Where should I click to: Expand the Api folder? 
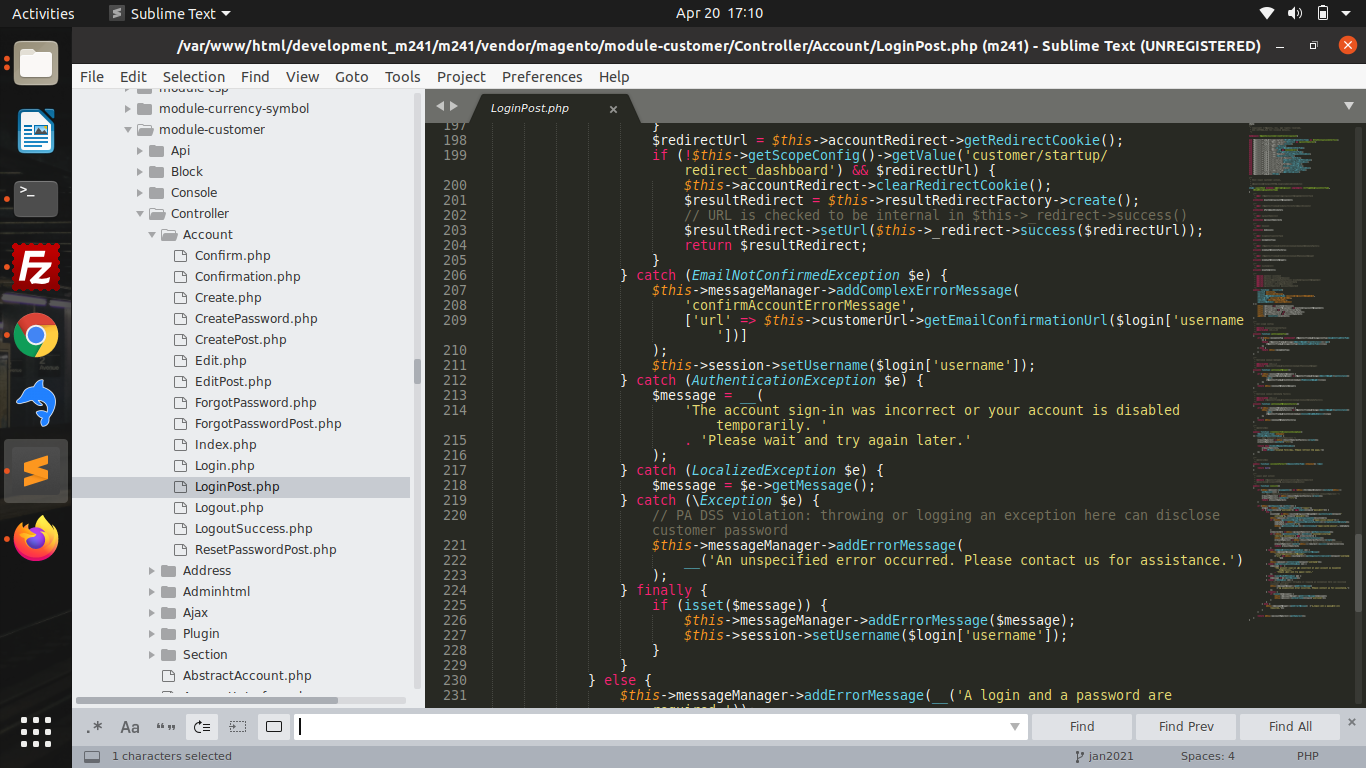pyautogui.click(x=140, y=151)
